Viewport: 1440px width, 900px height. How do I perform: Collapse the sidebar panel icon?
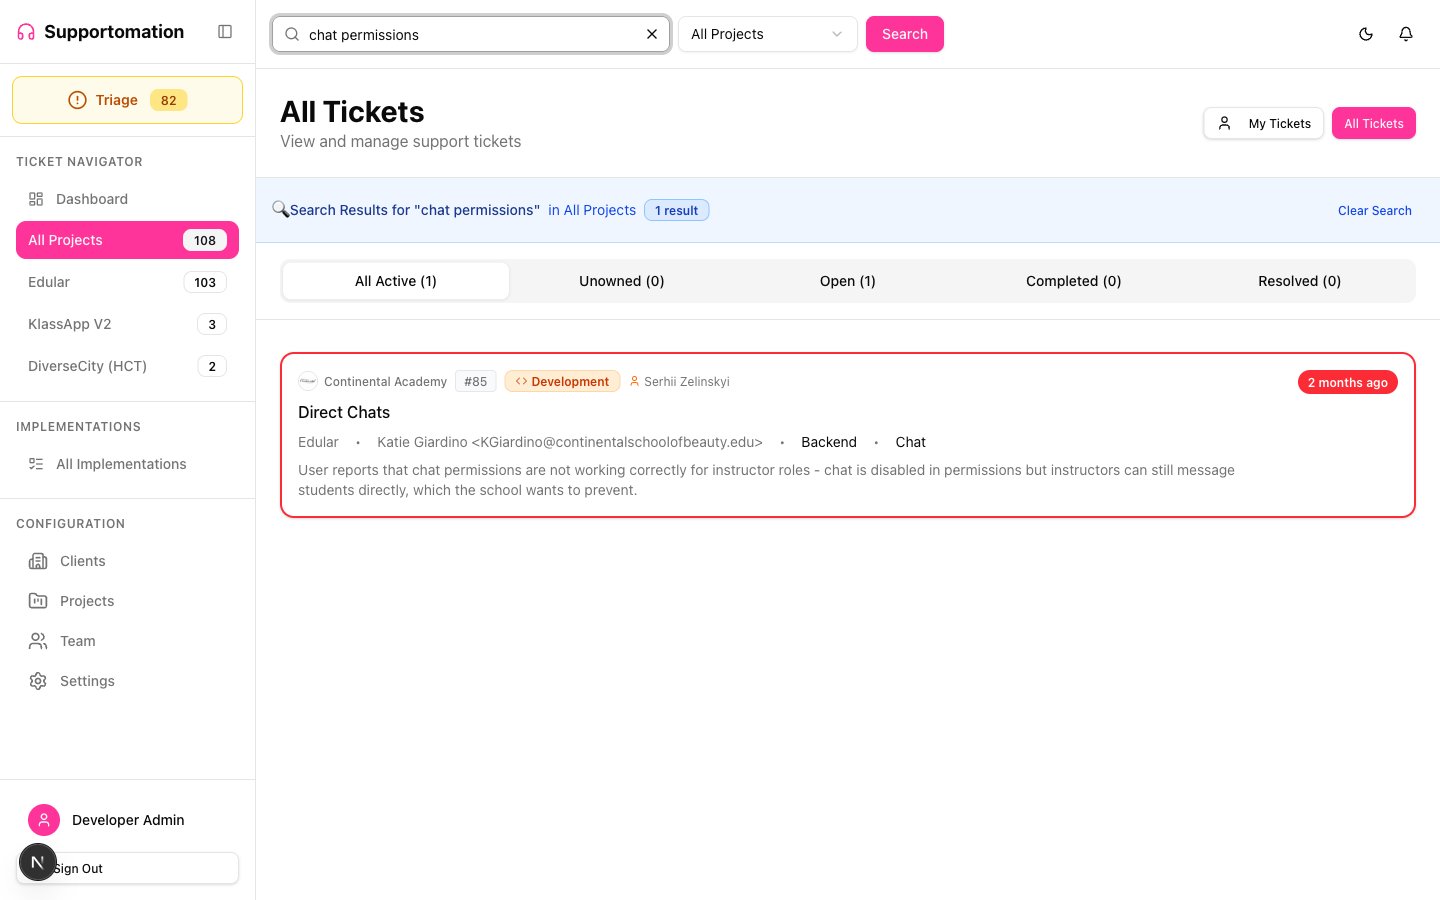pos(225,32)
